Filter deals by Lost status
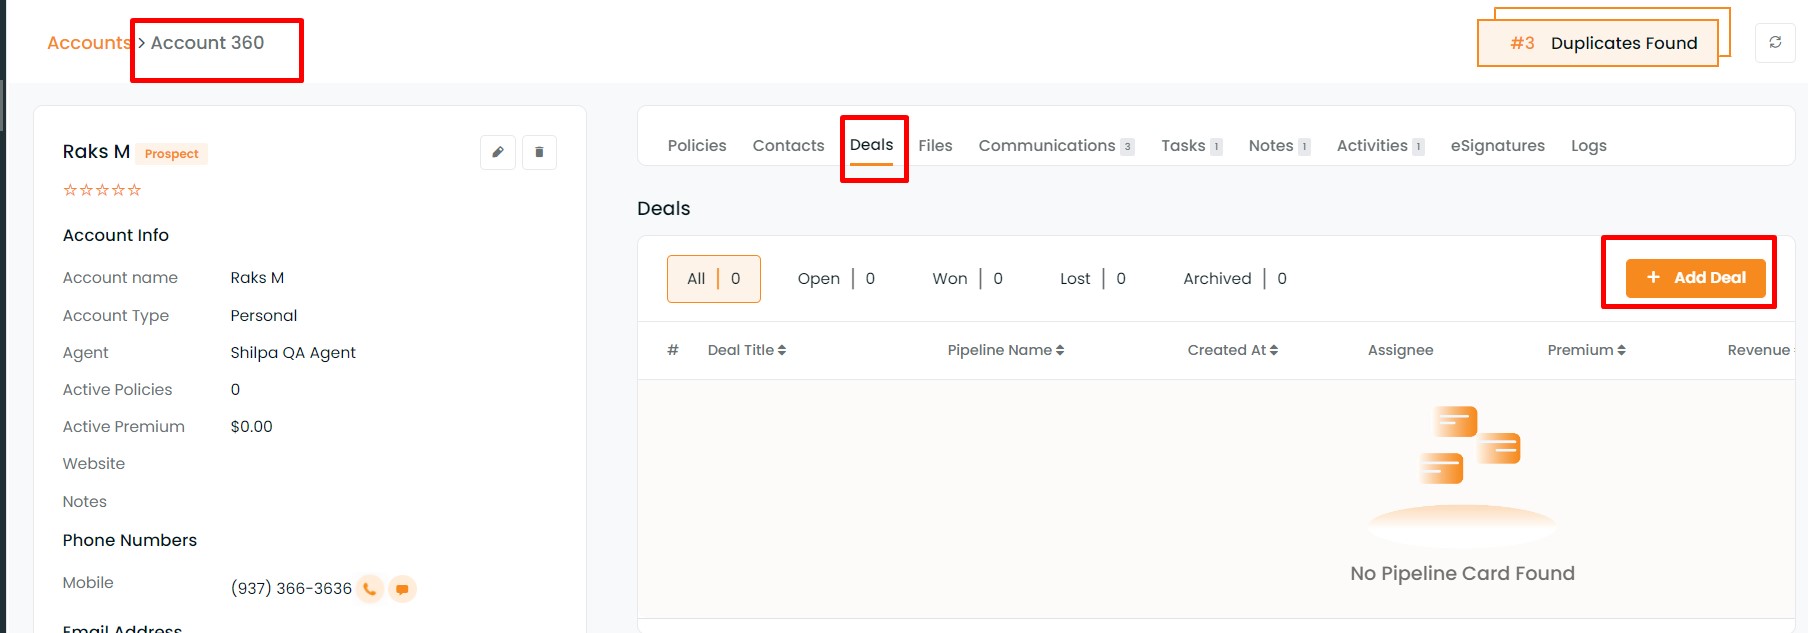Screen dimensions: 1808x633 pos(1093,279)
